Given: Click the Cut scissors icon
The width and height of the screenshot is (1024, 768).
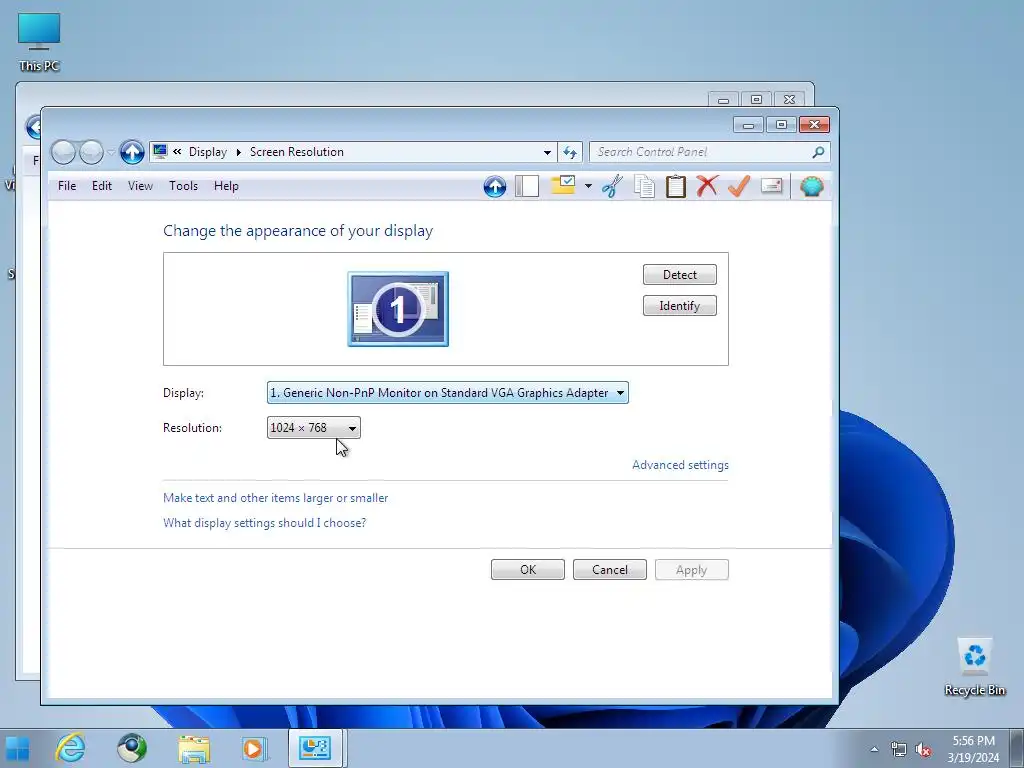Looking at the screenshot, I should [x=612, y=187].
